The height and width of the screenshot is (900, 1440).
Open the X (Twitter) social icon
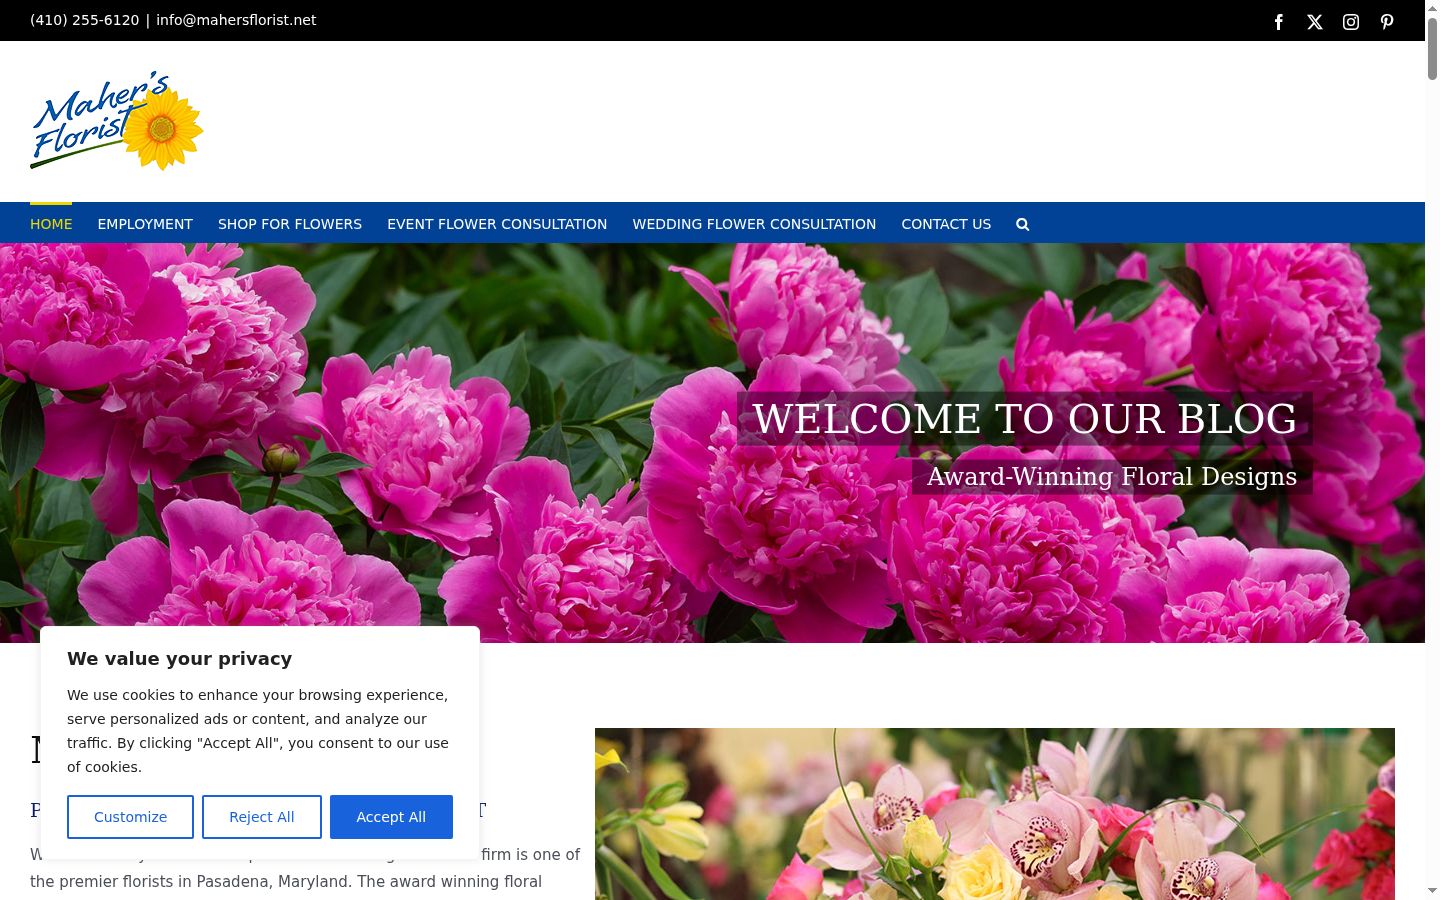click(x=1314, y=22)
